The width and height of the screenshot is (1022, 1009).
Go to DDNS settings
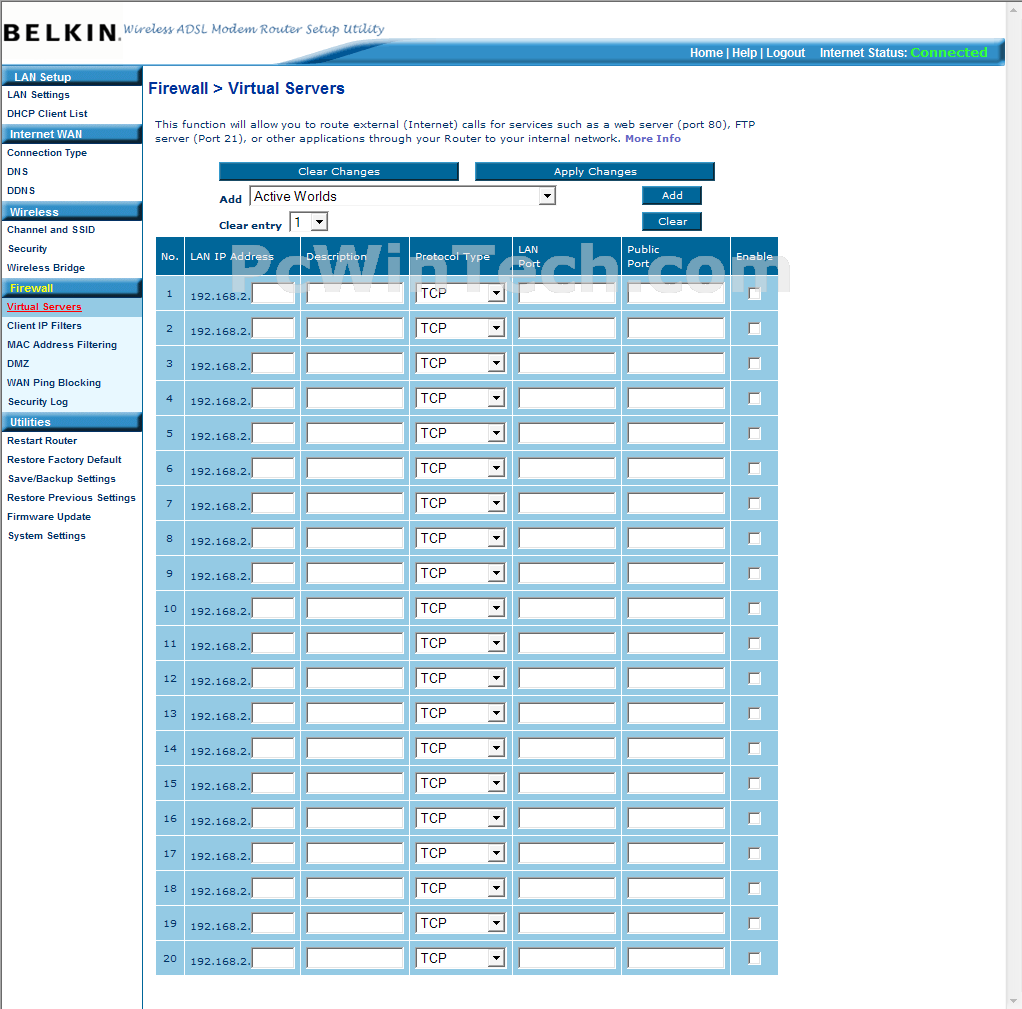click(x=21, y=191)
